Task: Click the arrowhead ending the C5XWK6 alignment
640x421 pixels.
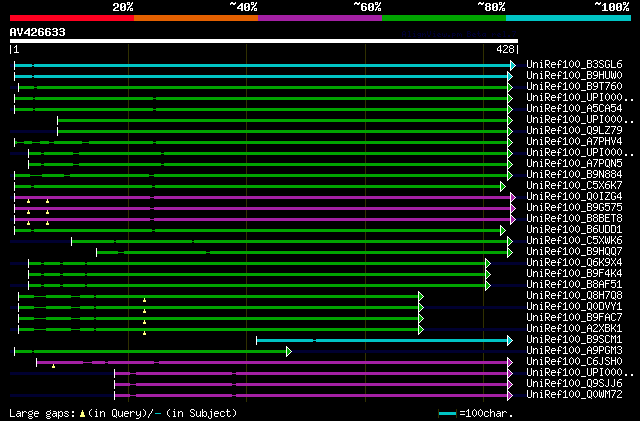Action: coord(510,242)
